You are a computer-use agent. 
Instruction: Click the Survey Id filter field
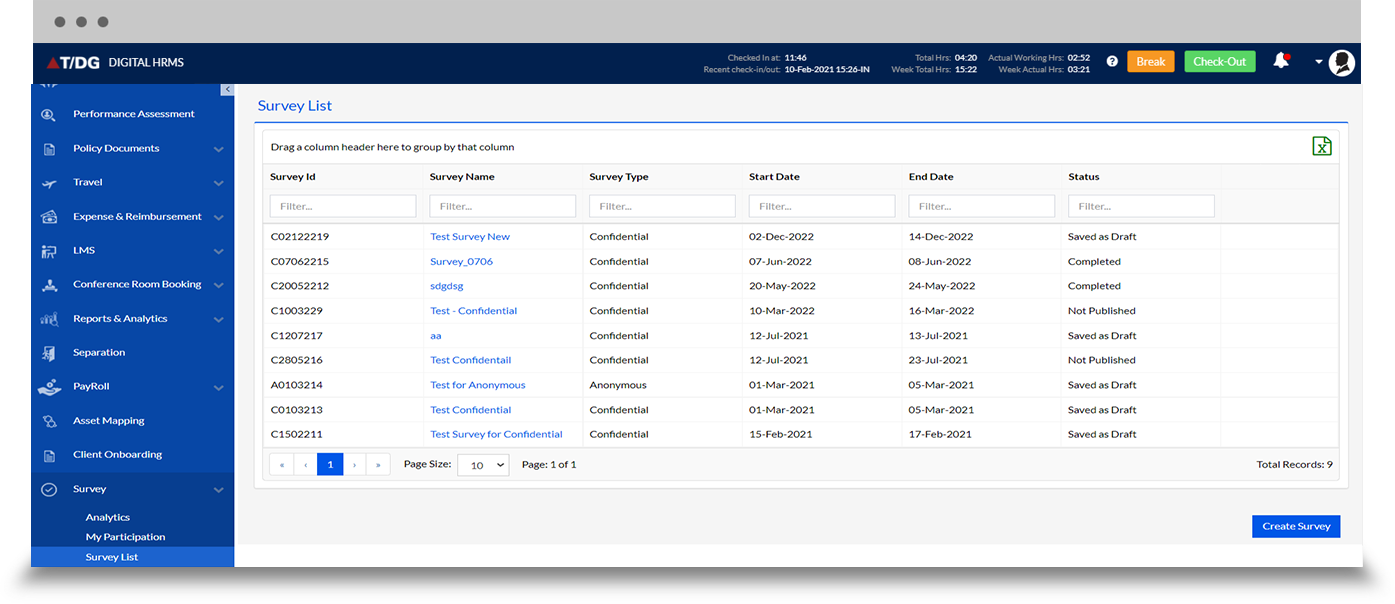tap(343, 206)
